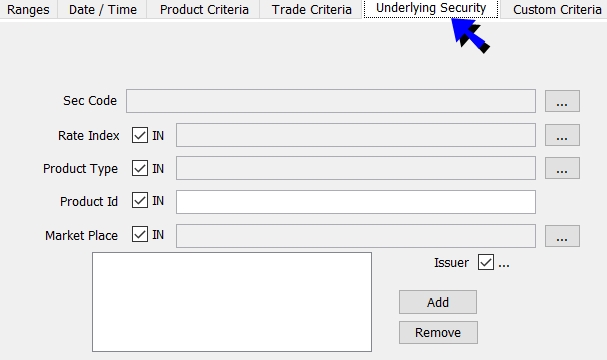Toggle the Product Type IN checkbox
This screenshot has width=607, height=360.
pos(140,168)
